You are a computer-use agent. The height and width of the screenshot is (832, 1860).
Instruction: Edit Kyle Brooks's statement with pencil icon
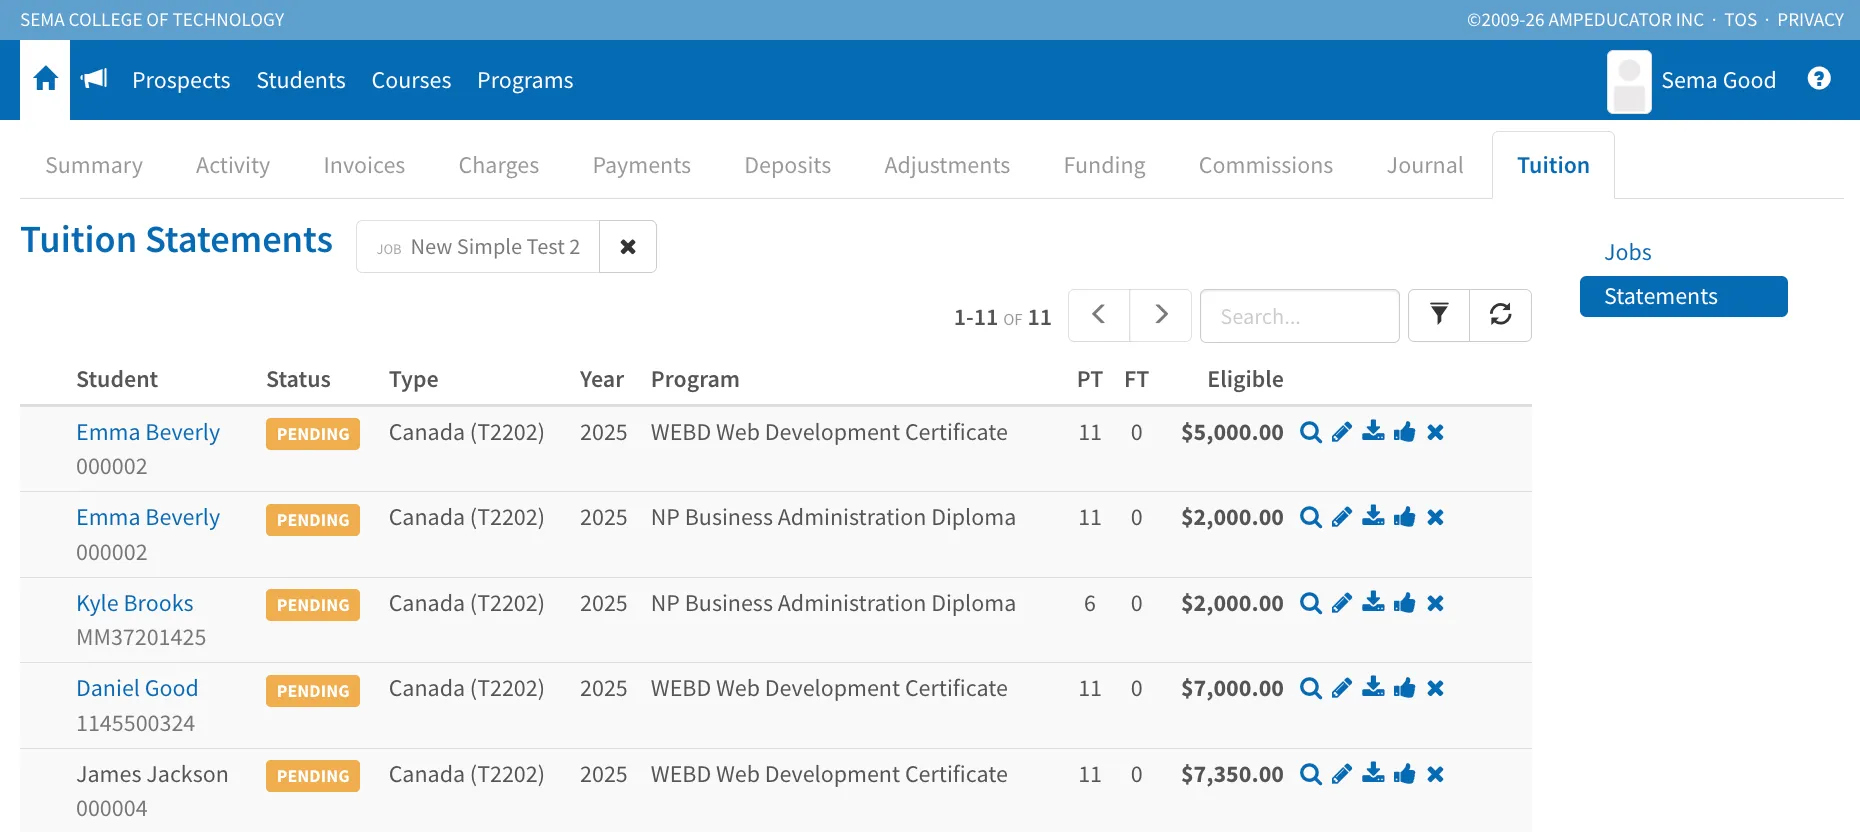(x=1342, y=603)
